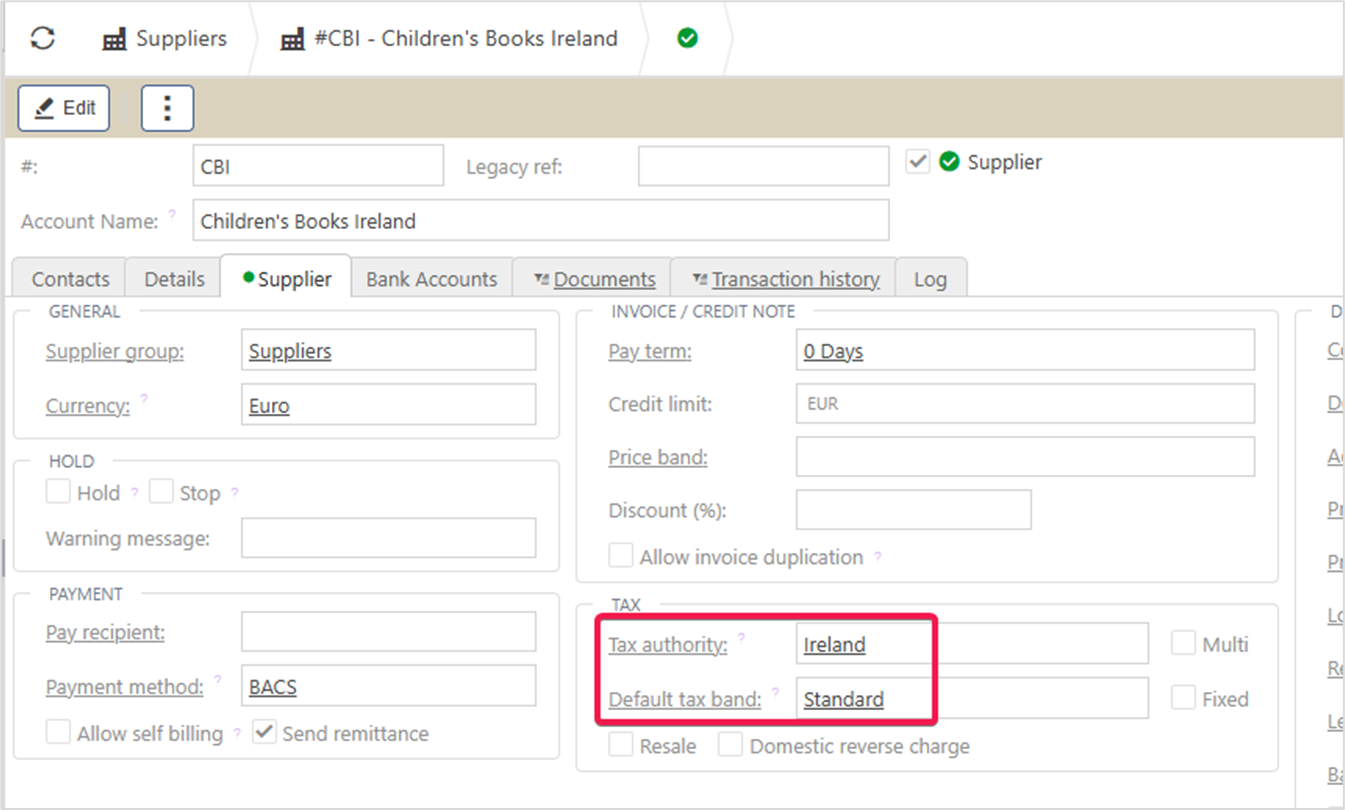This screenshot has width=1345, height=810.
Task: Click the help mark next to Stop
Action: (x=235, y=493)
